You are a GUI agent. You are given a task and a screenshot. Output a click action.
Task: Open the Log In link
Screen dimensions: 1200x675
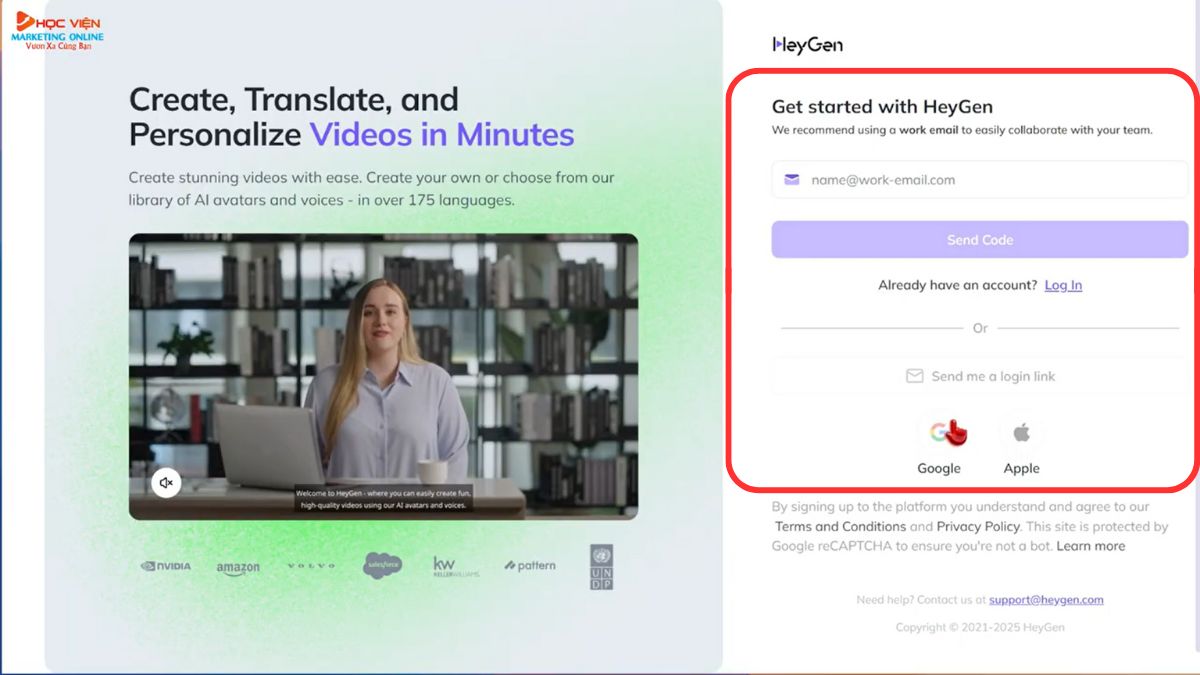[x=1063, y=285]
